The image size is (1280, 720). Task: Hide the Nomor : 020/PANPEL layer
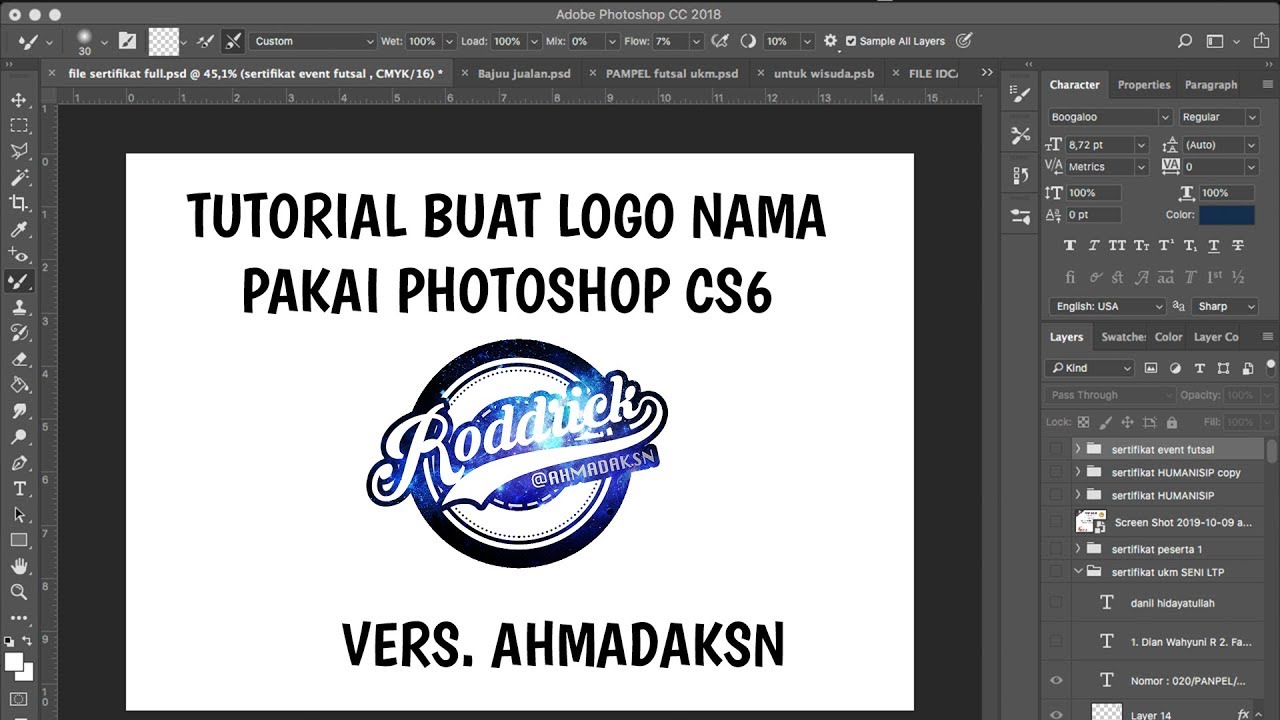pyautogui.click(x=1056, y=681)
